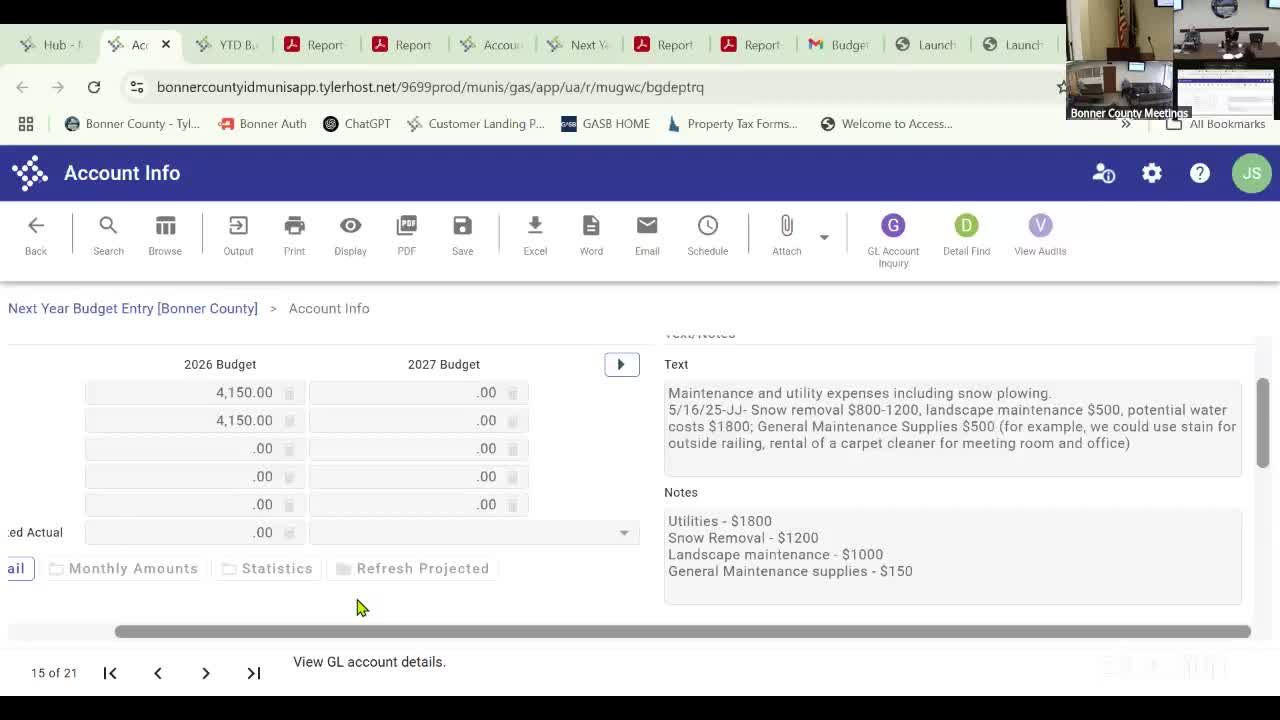
Task: Click the Save disk icon
Action: pos(462,226)
